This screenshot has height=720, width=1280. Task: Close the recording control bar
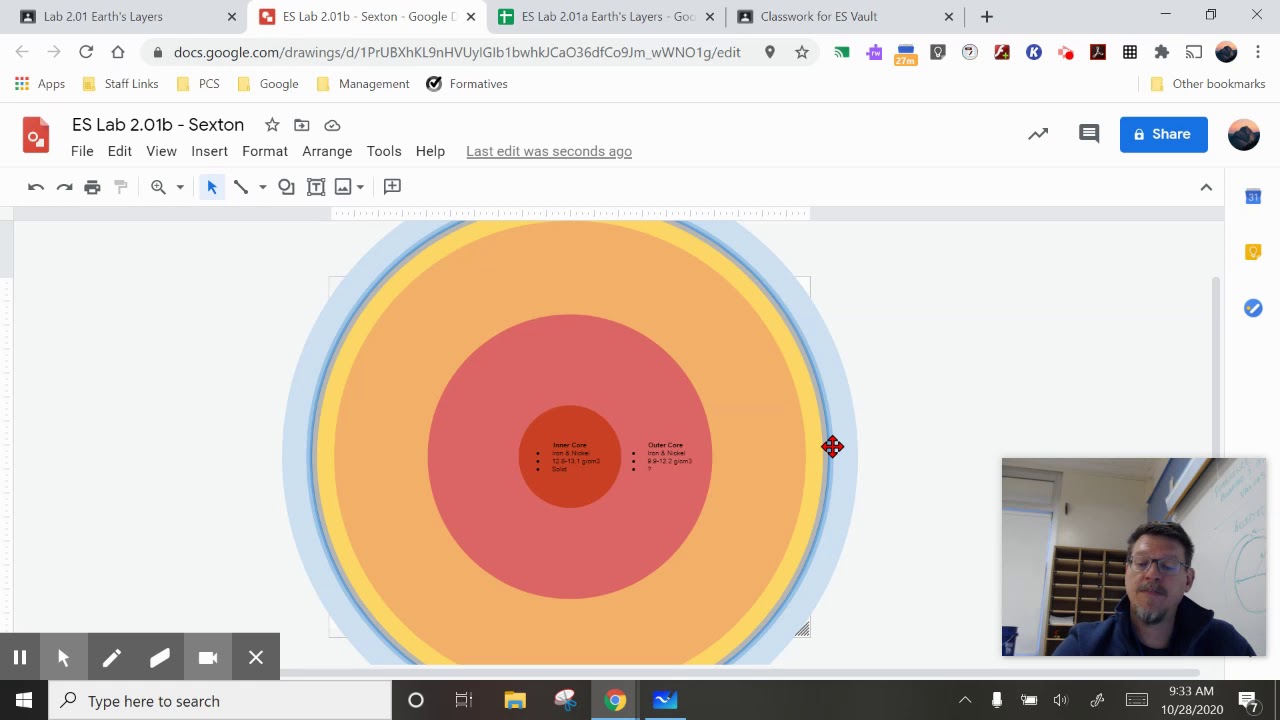pos(256,657)
